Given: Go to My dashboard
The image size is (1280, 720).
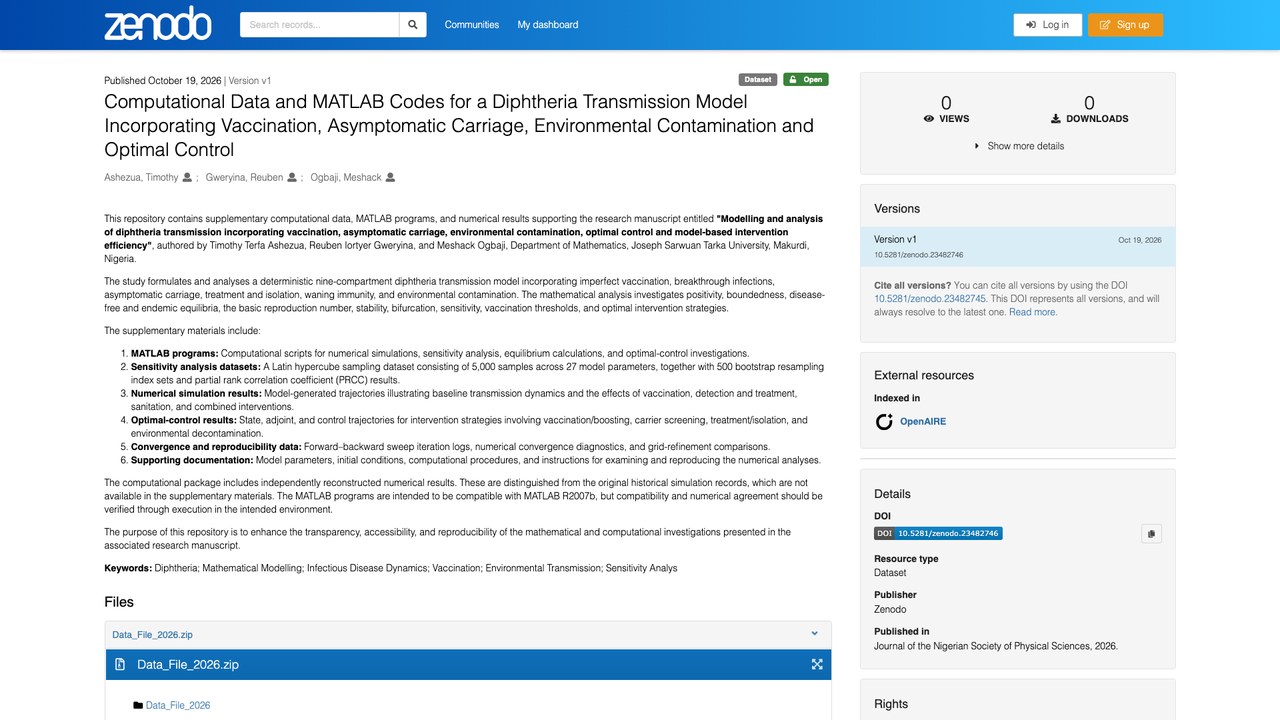Looking at the screenshot, I should tap(547, 25).
